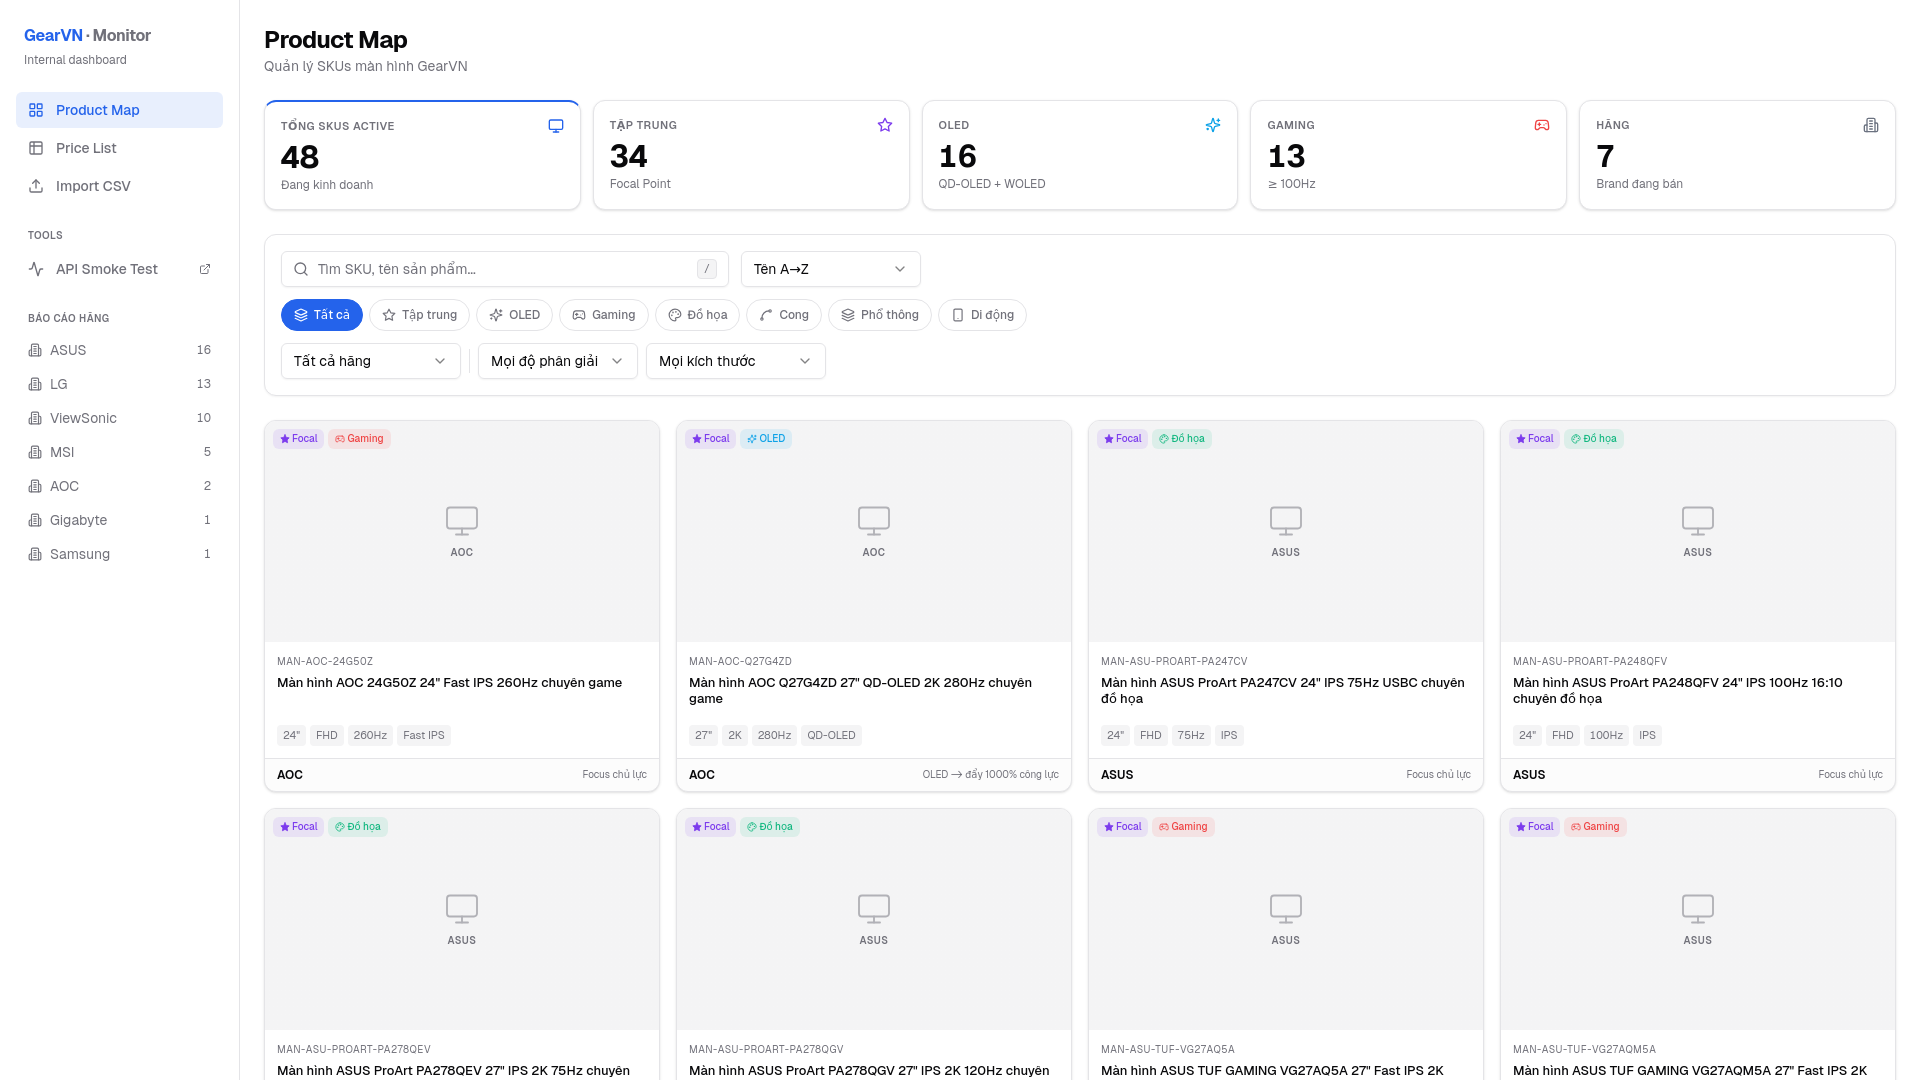Screen dimensions: 1920x1080
Task: Open Gigabyte brand report
Action: (x=119, y=520)
